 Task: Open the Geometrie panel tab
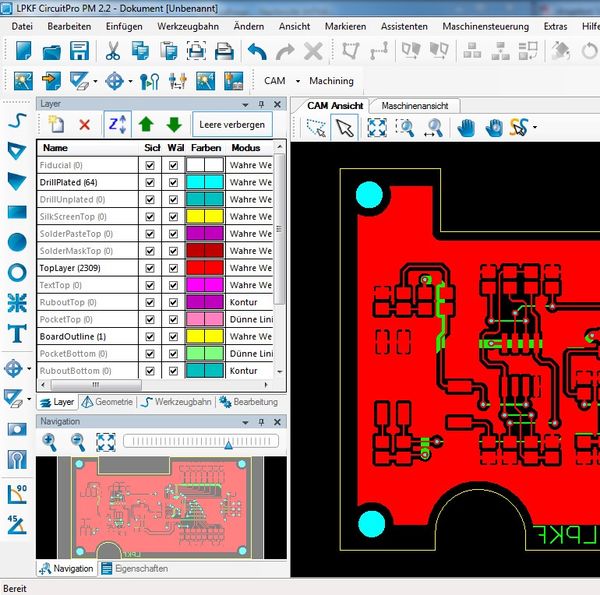(x=107, y=402)
